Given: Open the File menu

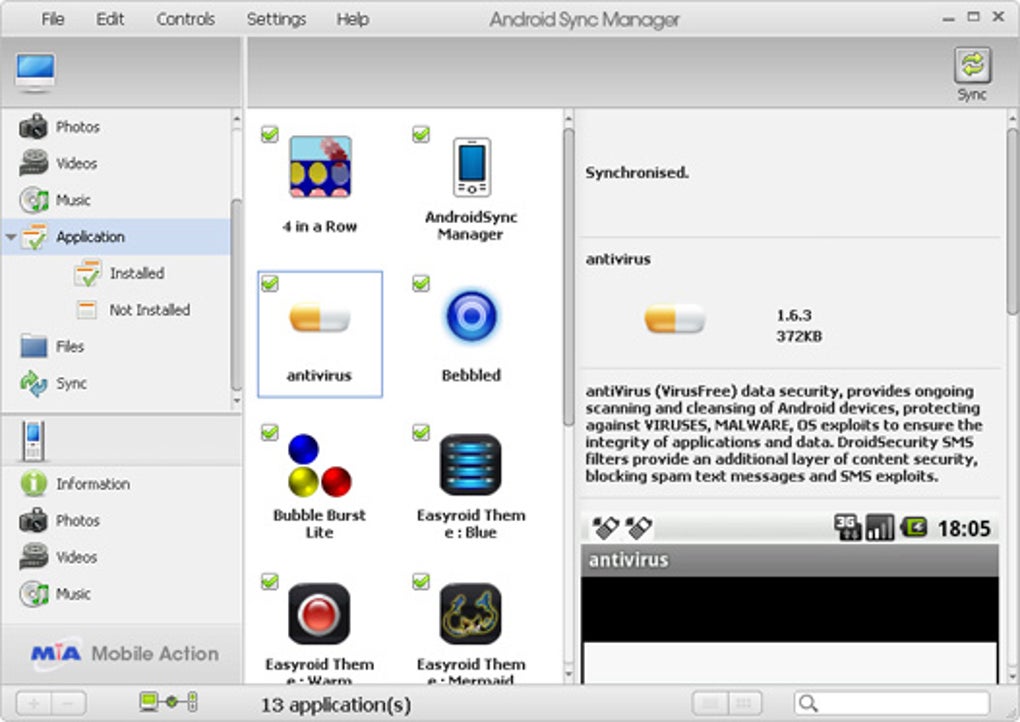Looking at the screenshot, I should pyautogui.click(x=53, y=20).
